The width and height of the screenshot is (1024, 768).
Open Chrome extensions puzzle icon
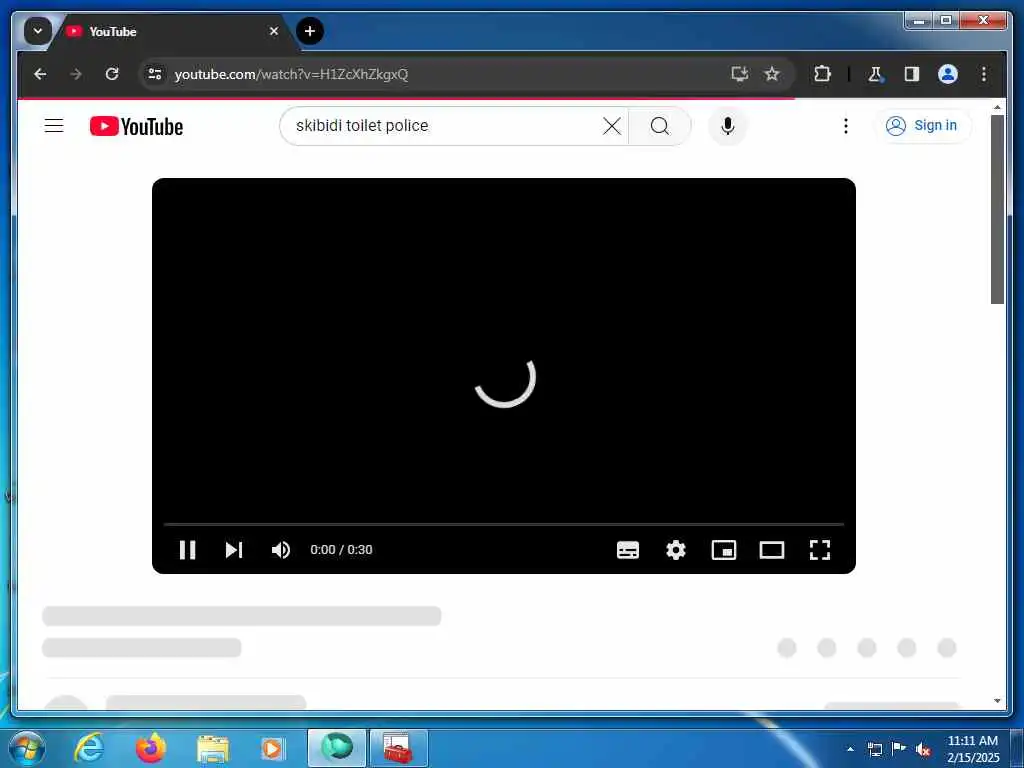click(822, 74)
